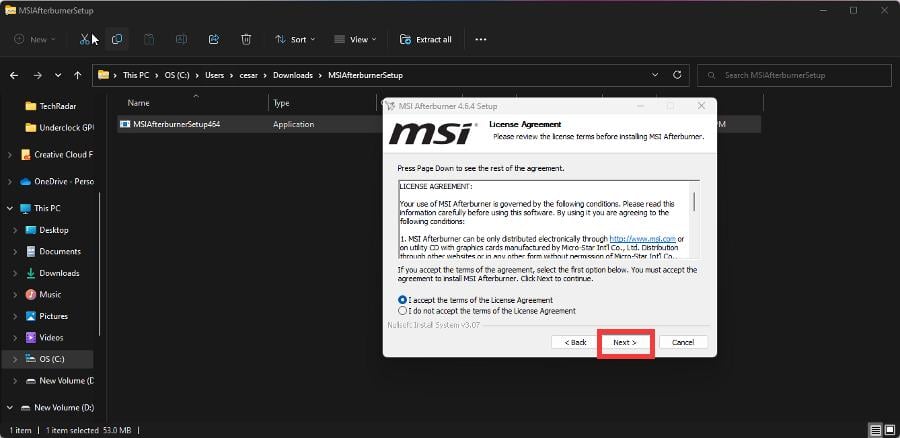Select This PC in sidebar

[x=40, y=208]
